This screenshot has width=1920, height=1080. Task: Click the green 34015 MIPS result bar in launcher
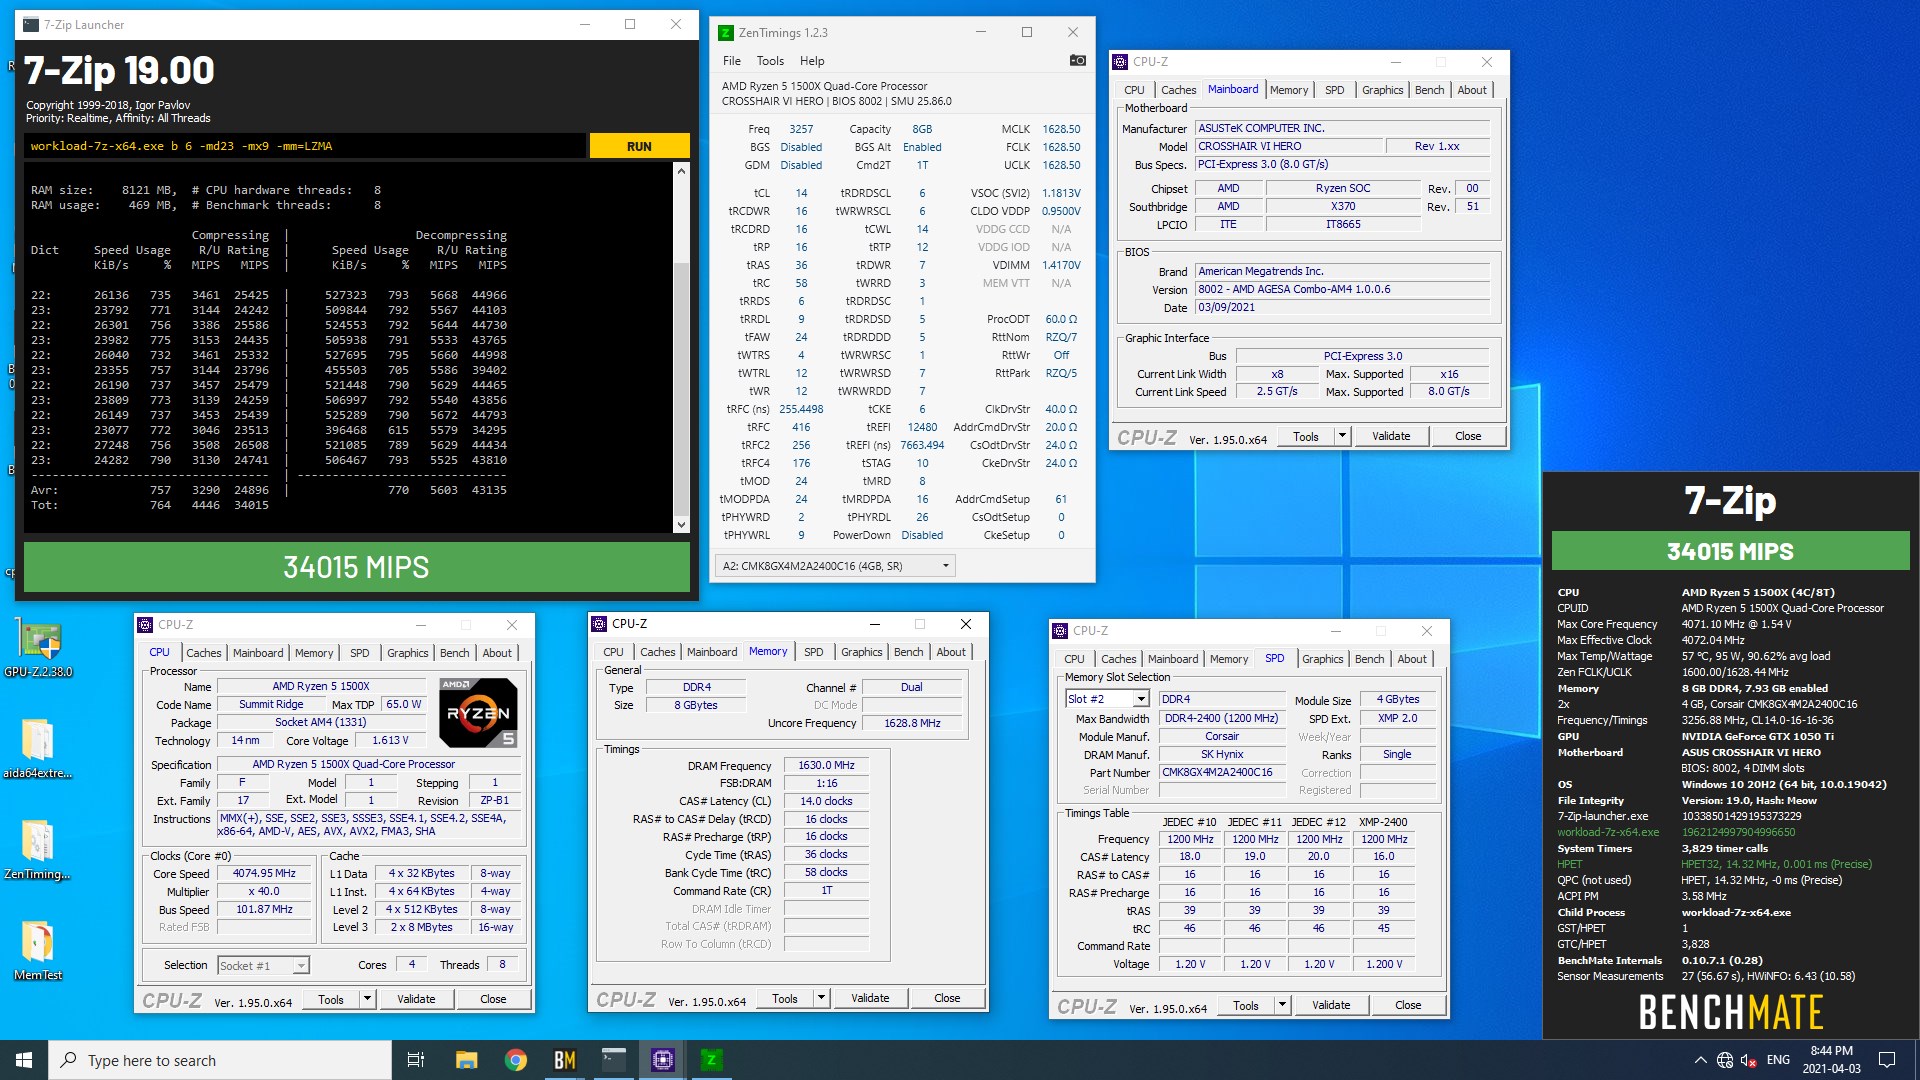pos(356,567)
